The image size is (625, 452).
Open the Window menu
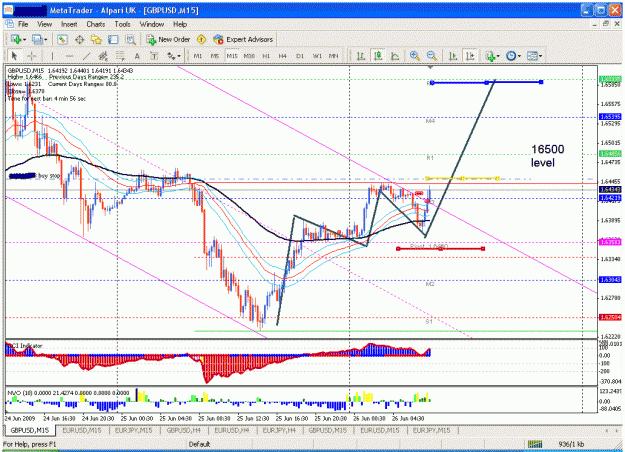pyautogui.click(x=151, y=24)
